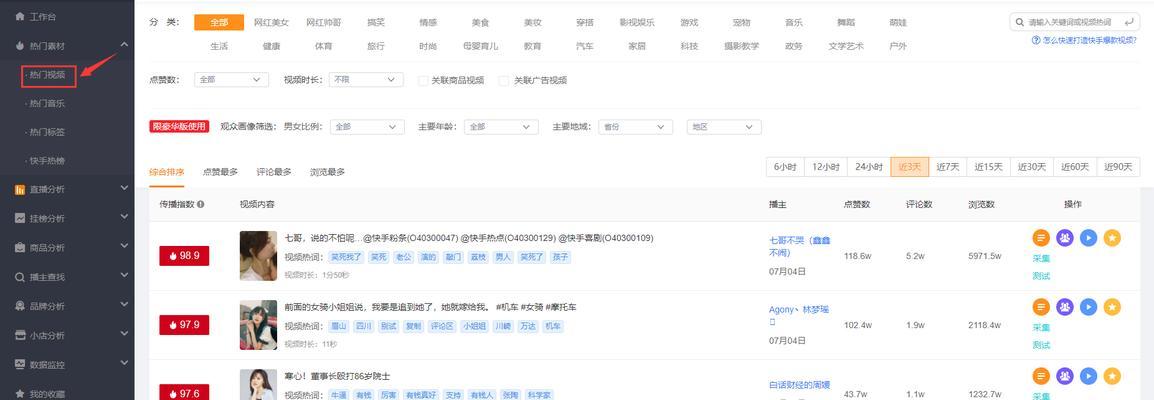Click the 眉山 hot-word tag
The height and width of the screenshot is (400, 1154).
(x=338, y=326)
